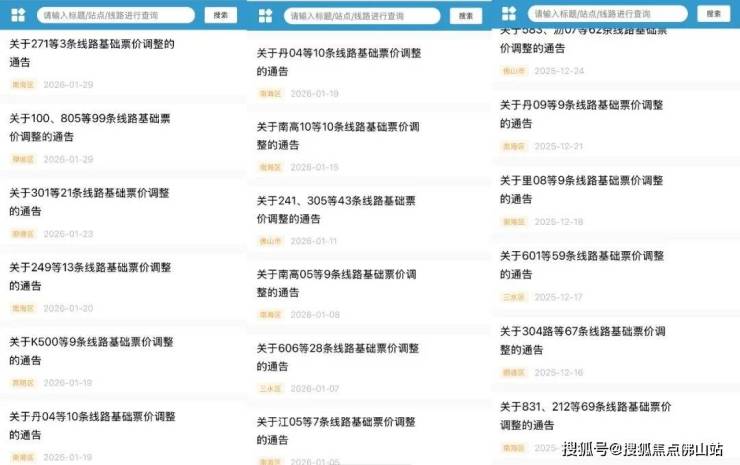Click date 2025-12-17 under the 601 notice
The width and height of the screenshot is (740, 465).
pos(558,297)
